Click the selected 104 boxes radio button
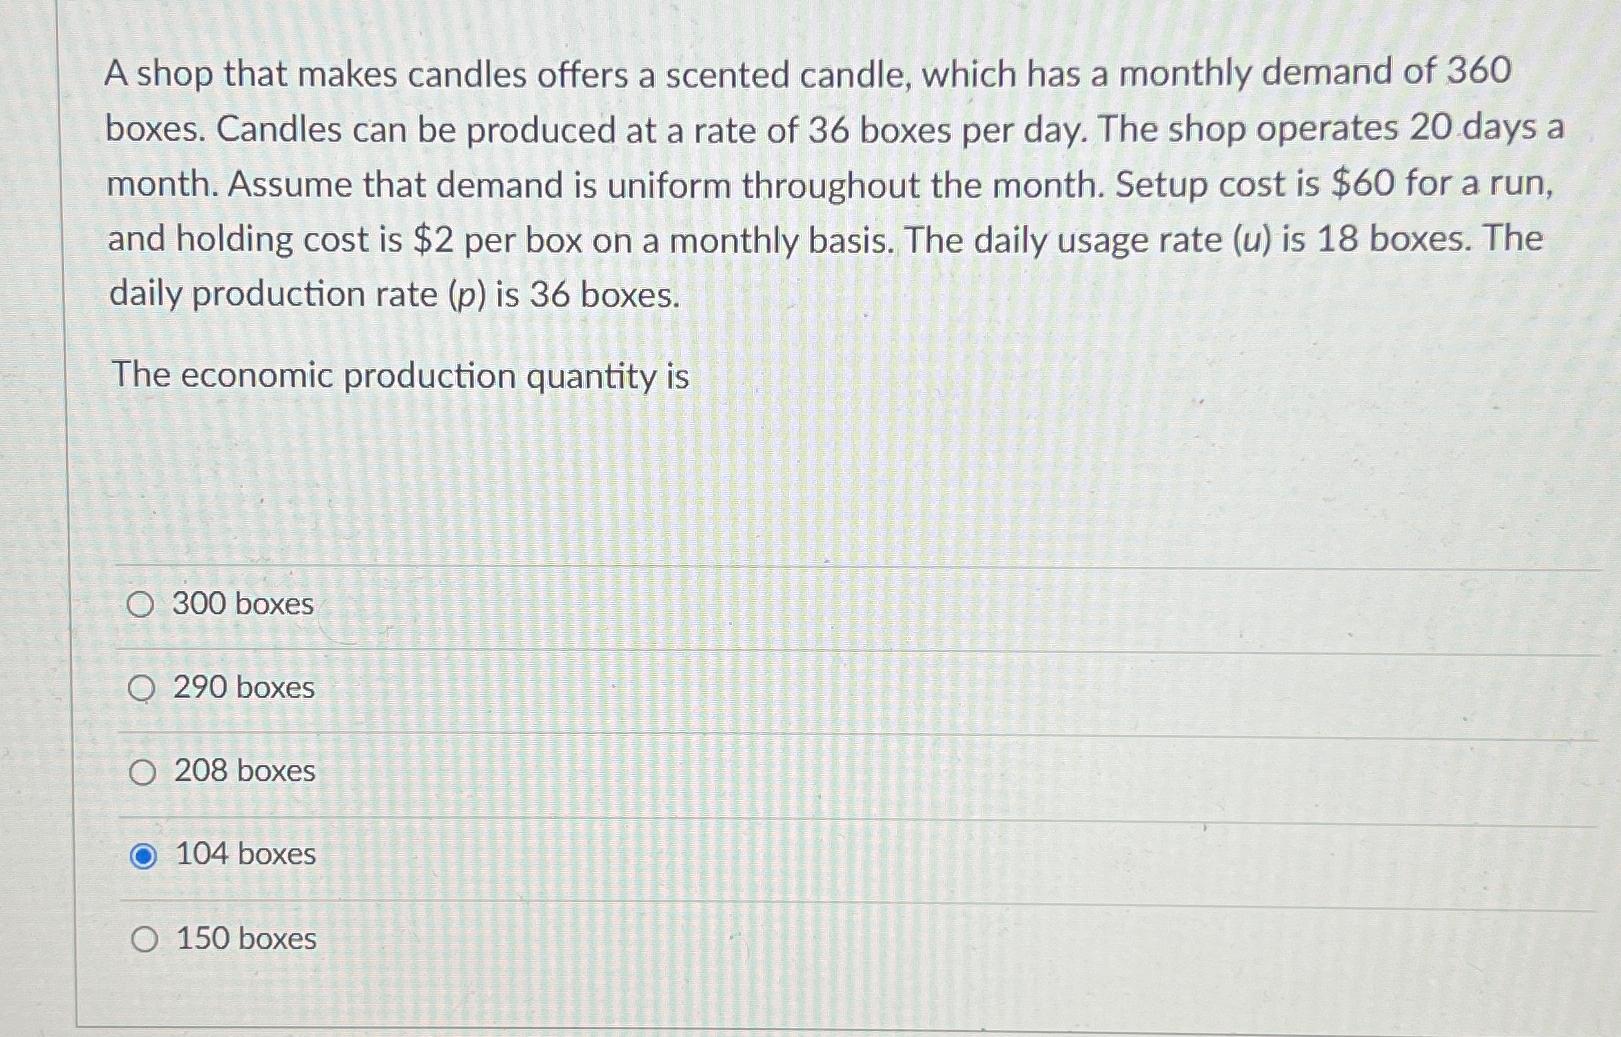Image resolution: width=1621 pixels, height=1037 pixels. point(143,856)
